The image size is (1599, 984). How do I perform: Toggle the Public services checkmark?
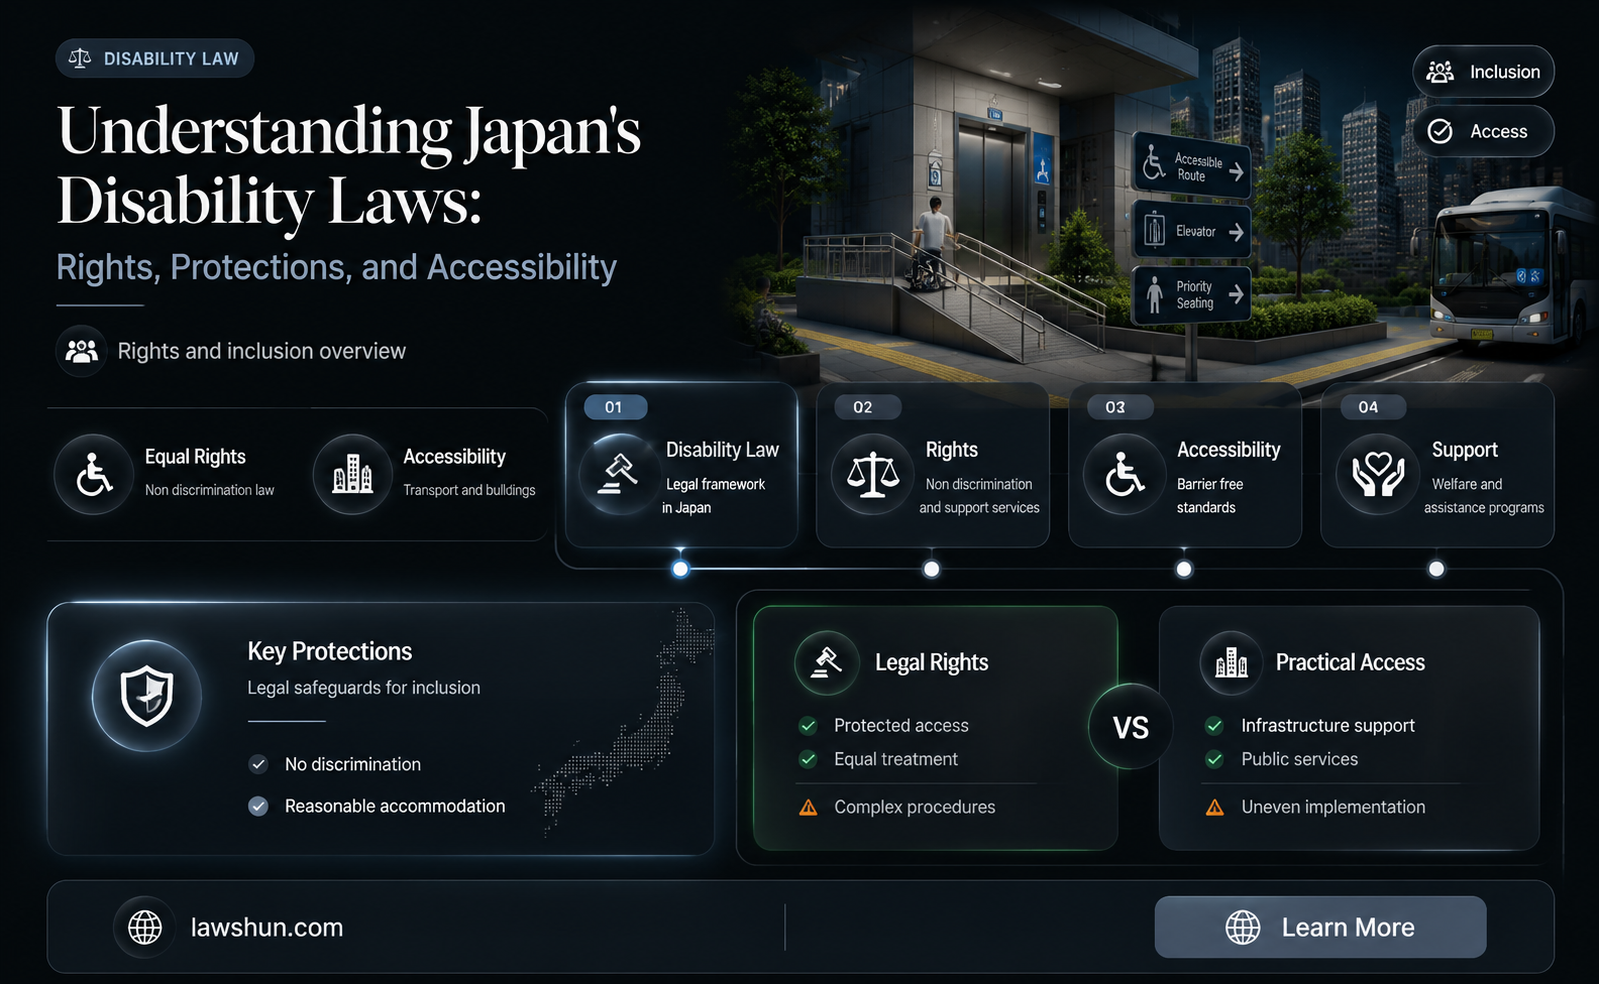coord(1215,759)
